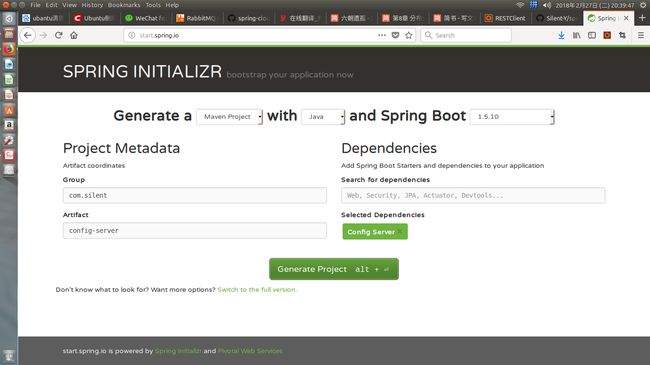Open a new browser tab

(x=643, y=18)
